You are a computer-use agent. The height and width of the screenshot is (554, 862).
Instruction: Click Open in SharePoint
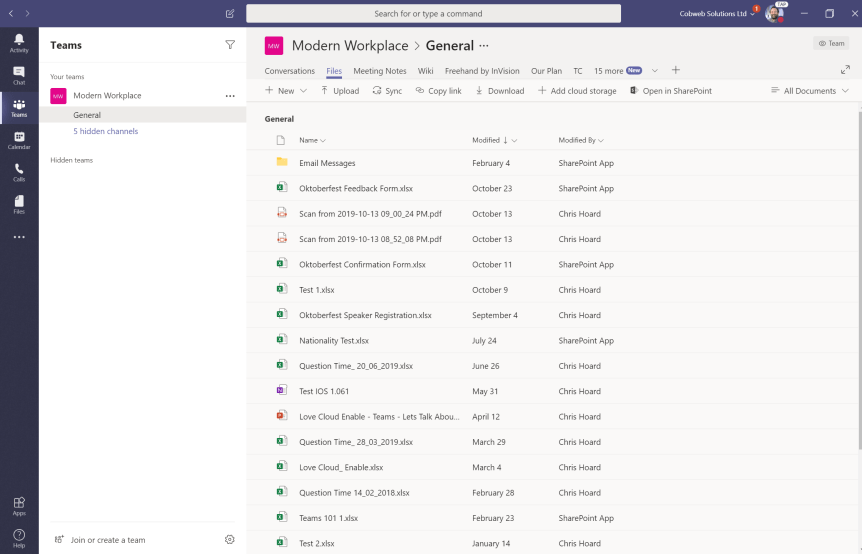(x=671, y=91)
